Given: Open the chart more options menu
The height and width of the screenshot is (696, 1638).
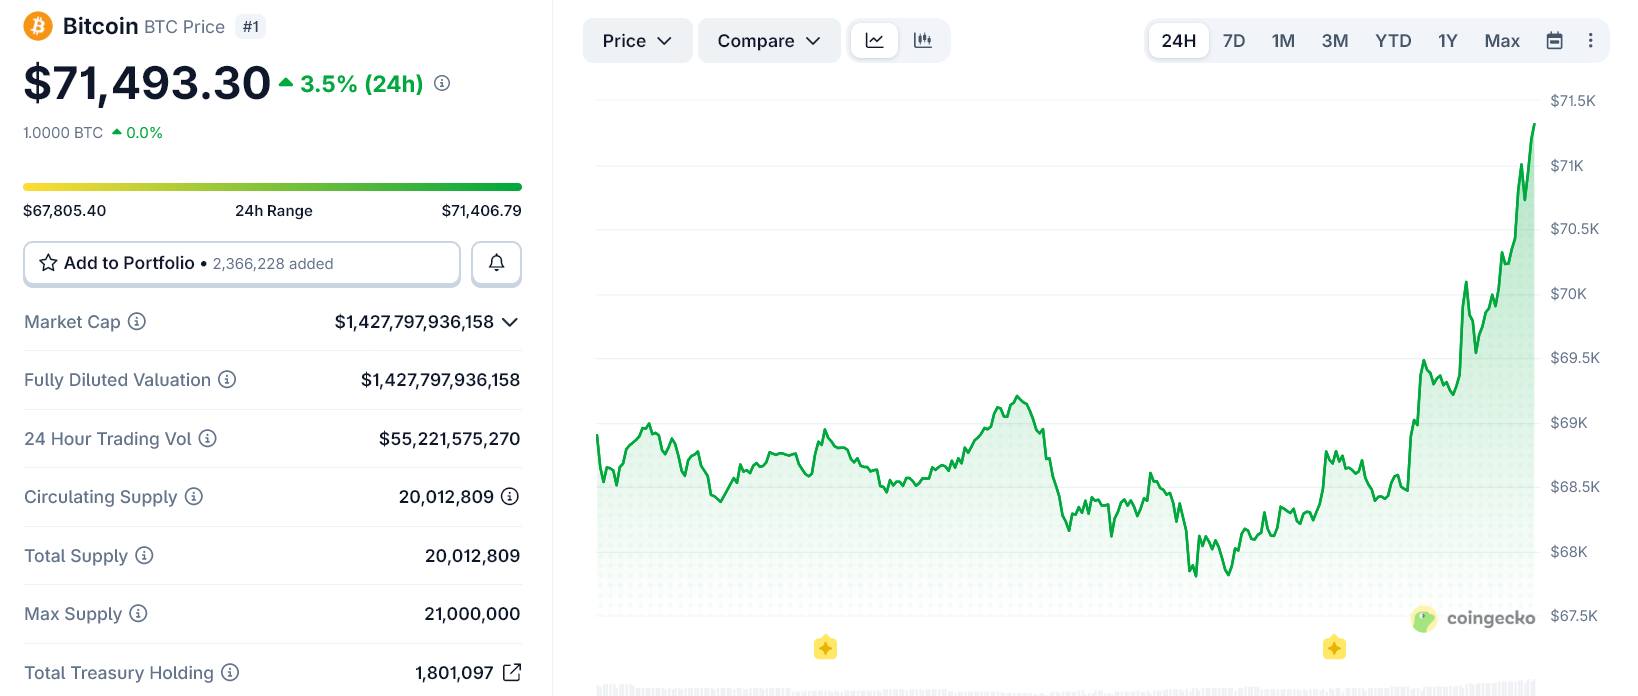Looking at the screenshot, I should [x=1590, y=41].
